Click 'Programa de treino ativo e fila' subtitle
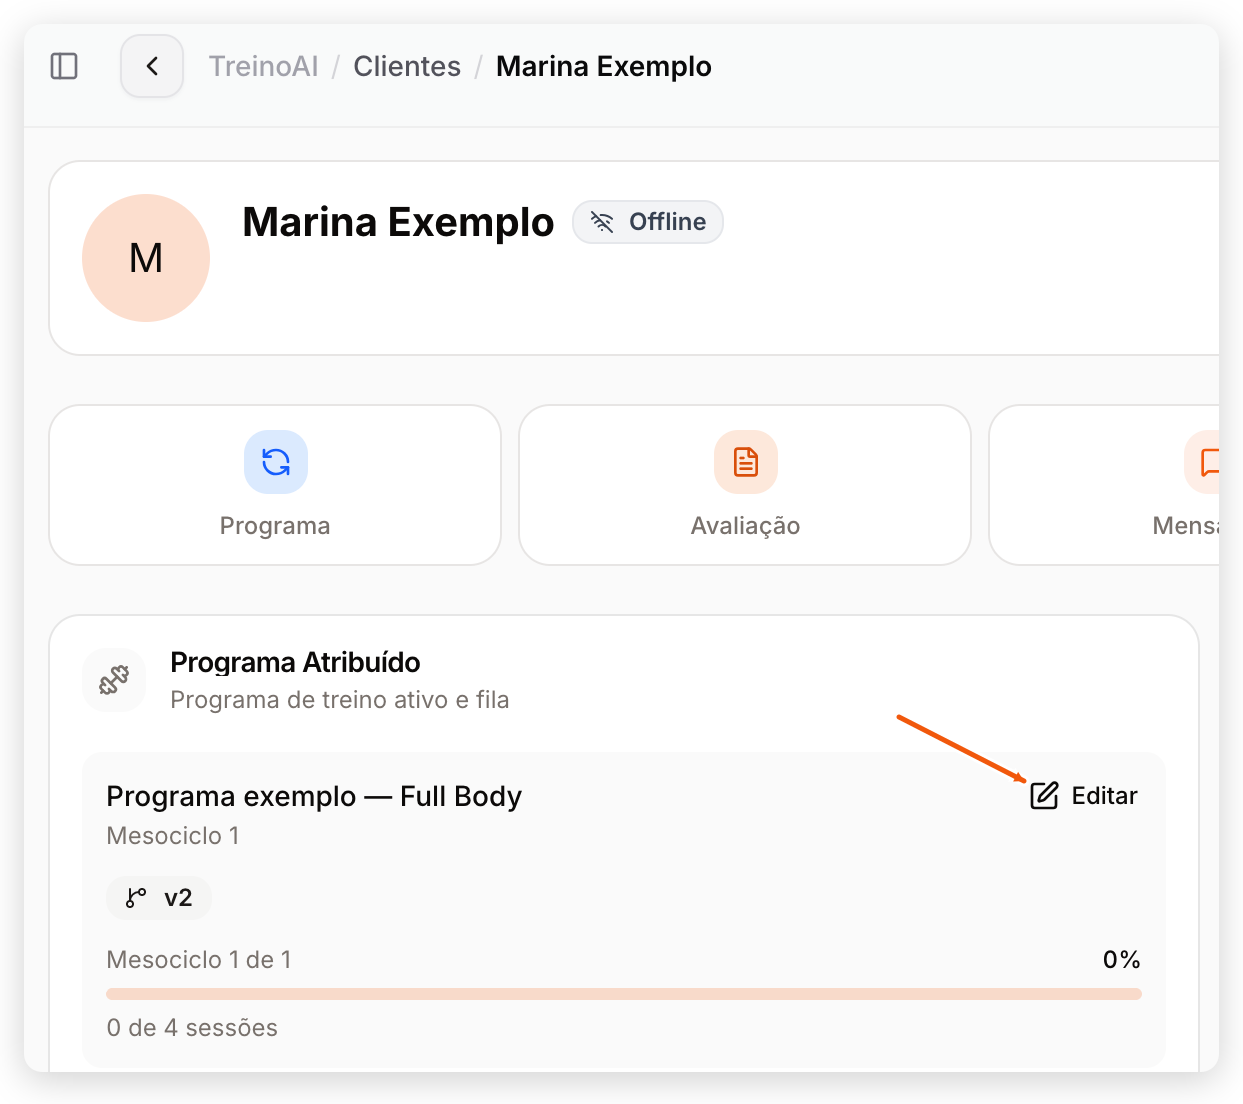The image size is (1243, 1104). coord(340,700)
